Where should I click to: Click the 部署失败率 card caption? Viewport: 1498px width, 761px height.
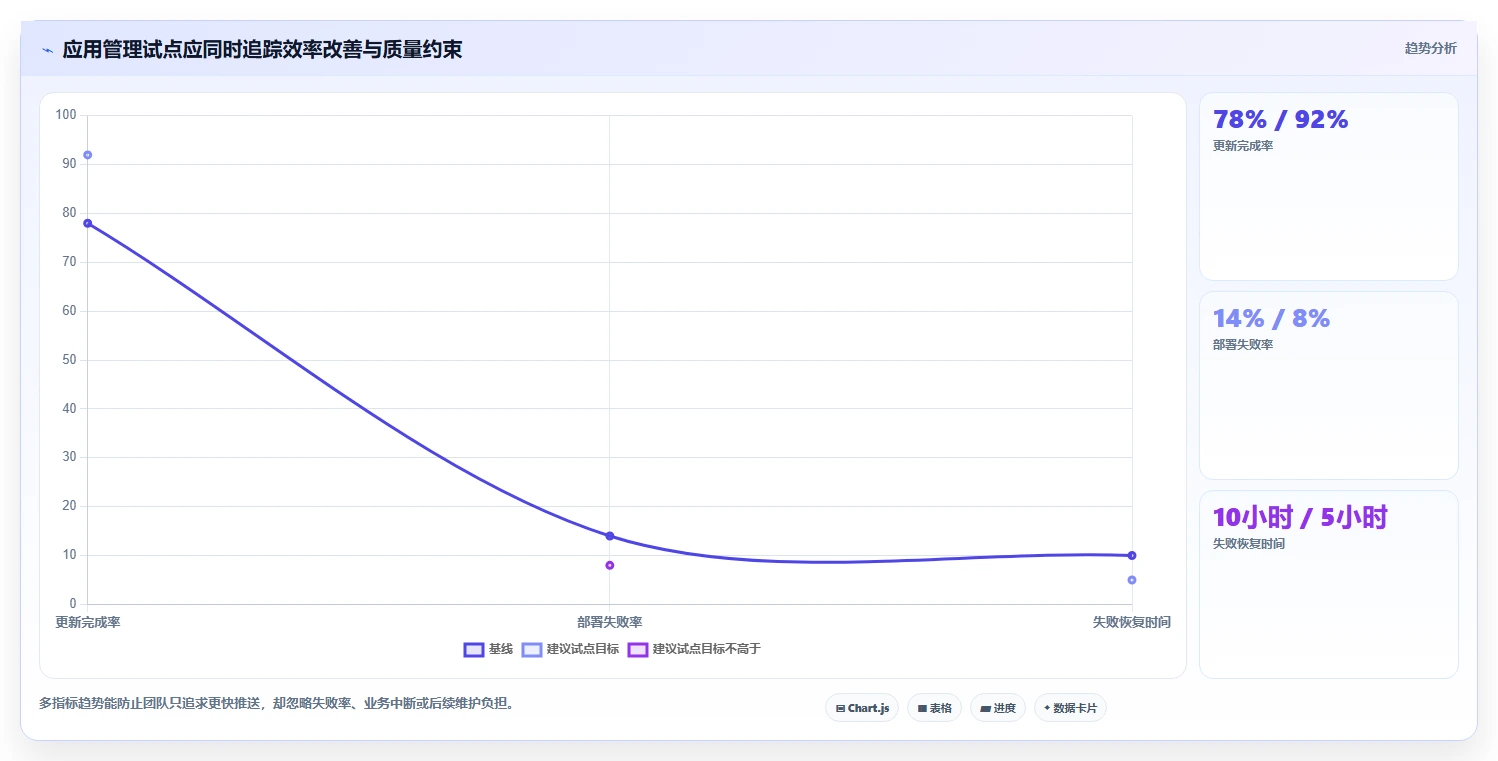click(1243, 345)
